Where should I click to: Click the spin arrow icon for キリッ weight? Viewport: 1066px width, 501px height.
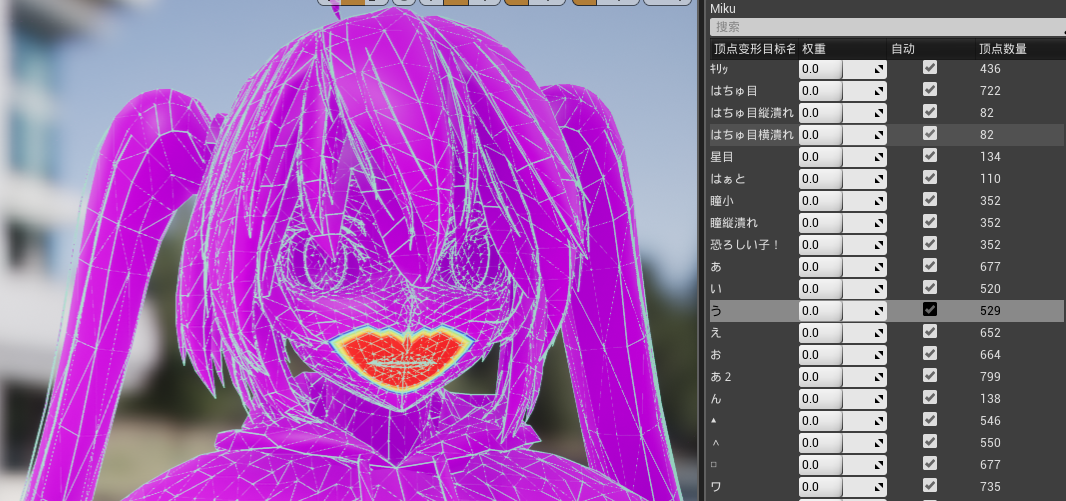tap(880, 69)
